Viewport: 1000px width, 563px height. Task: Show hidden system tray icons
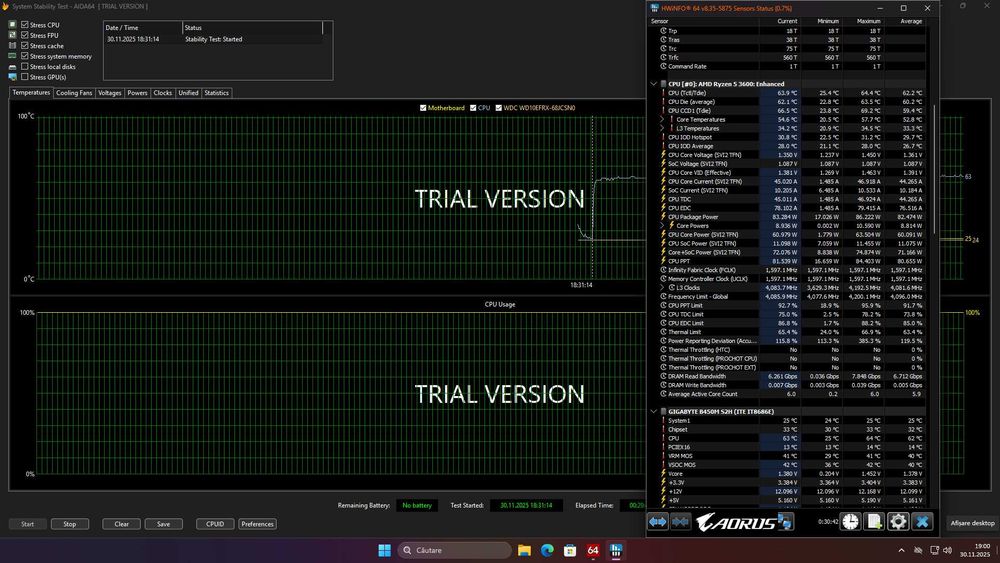coord(901,550)
